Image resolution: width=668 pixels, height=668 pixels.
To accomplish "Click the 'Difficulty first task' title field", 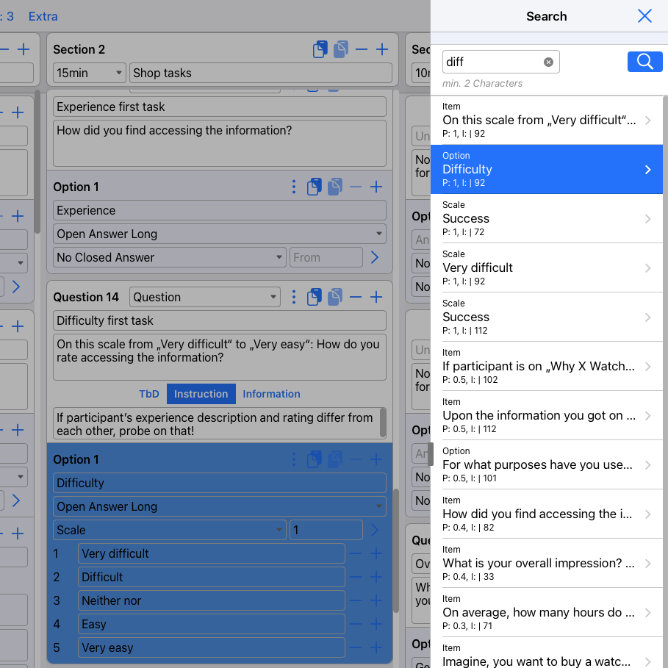I will (219, 320).
